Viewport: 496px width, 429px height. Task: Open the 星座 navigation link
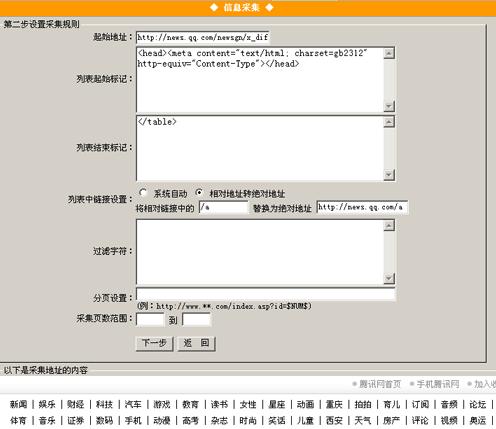[x=276, y=404]
